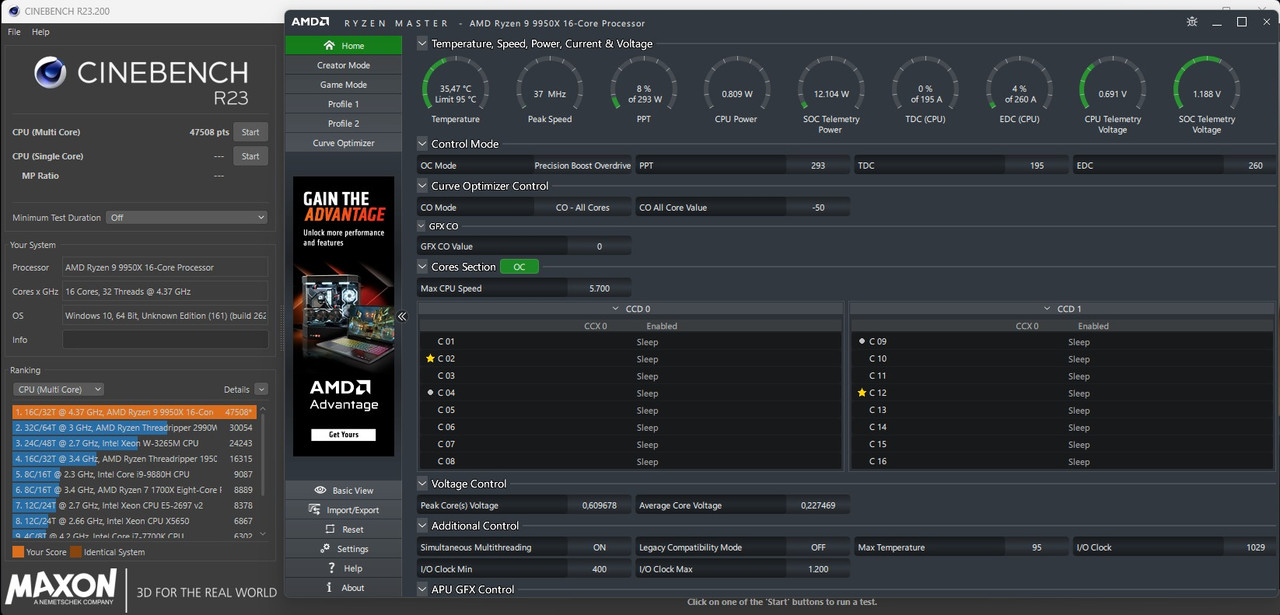Open the Minimum Test Duration dropdown

coord(188,217)
